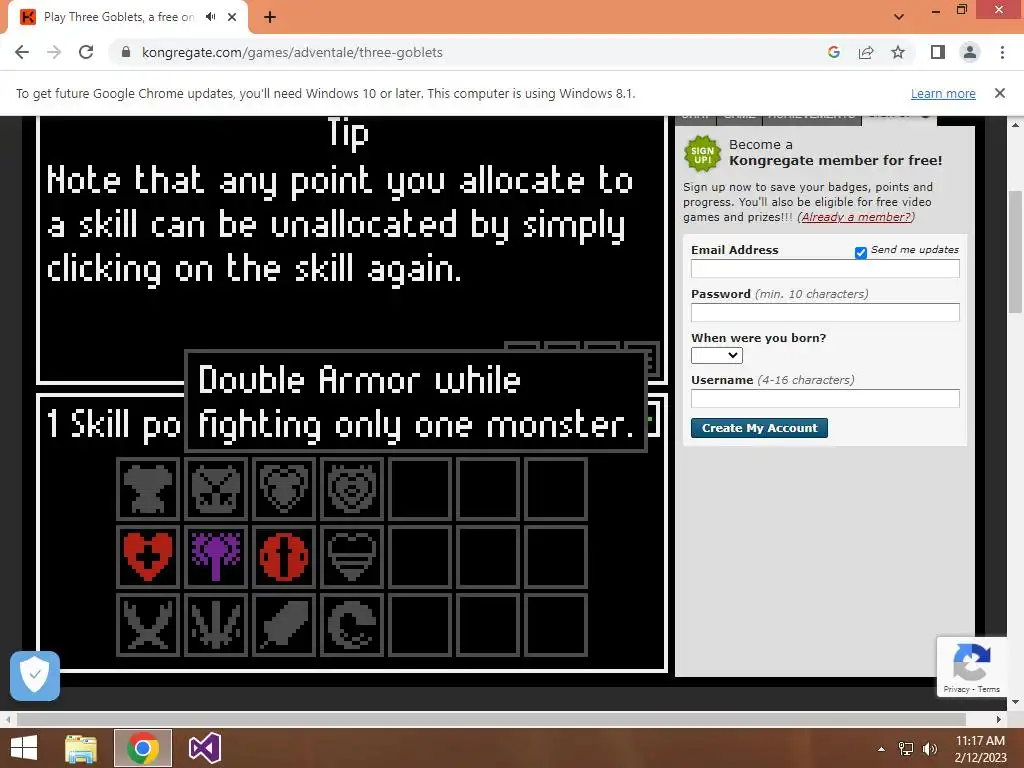The height and width of the screenshot is (768, 1024).
Task: Open Chrome profile avatar
Action: point(970,52)
